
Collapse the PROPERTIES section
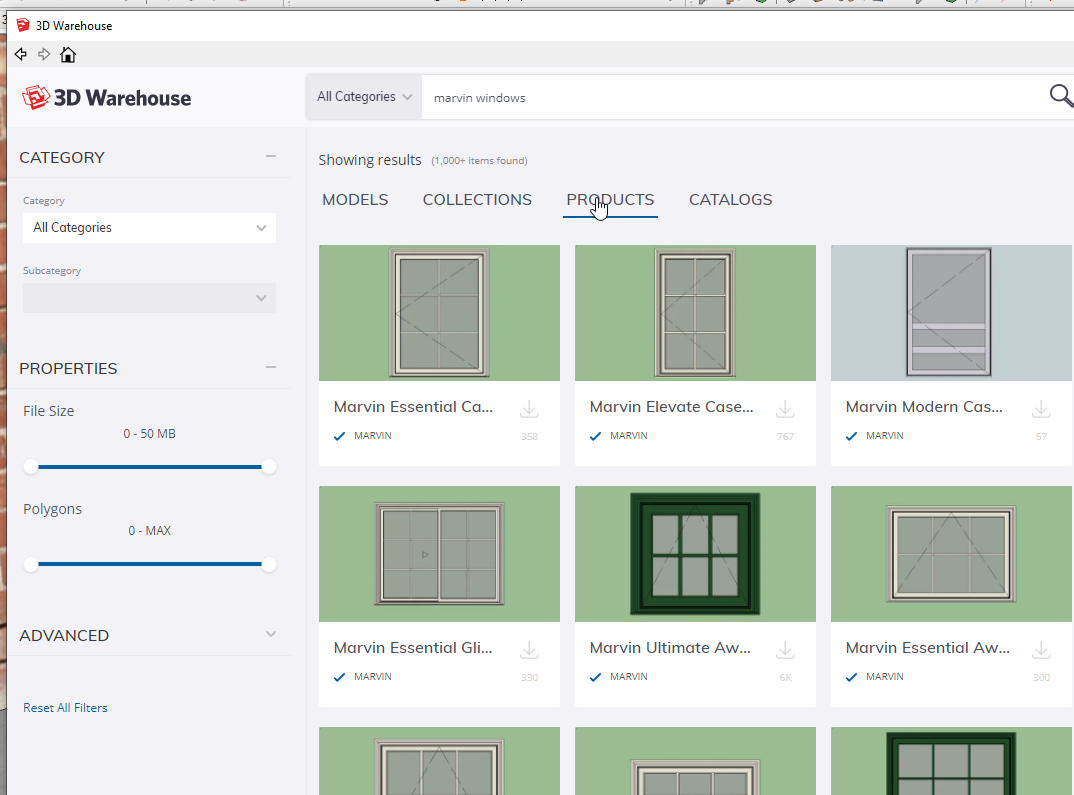click(x=271, y=367)
